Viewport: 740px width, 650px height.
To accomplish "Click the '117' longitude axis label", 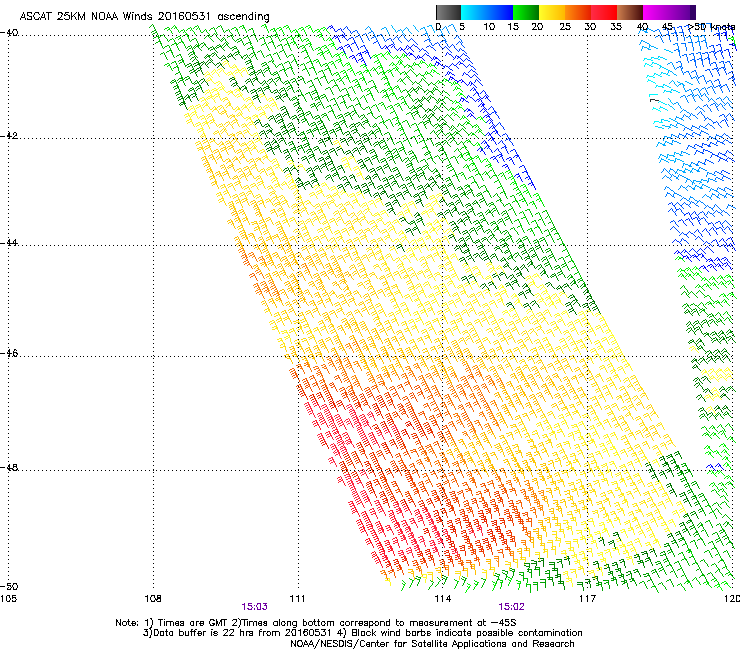I will pos(587,599).
